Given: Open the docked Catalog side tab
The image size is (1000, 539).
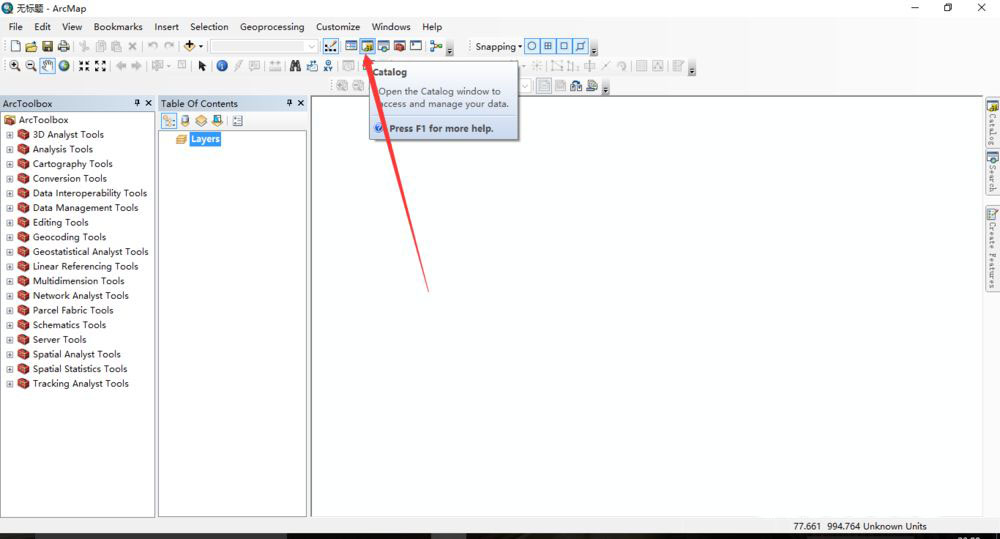Looking at the screenshot, I should click(992, 122).
